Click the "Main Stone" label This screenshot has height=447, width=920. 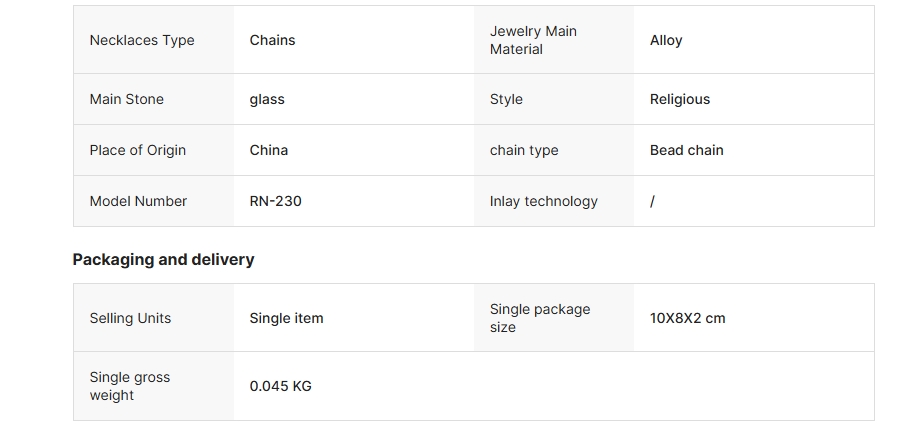127,99
